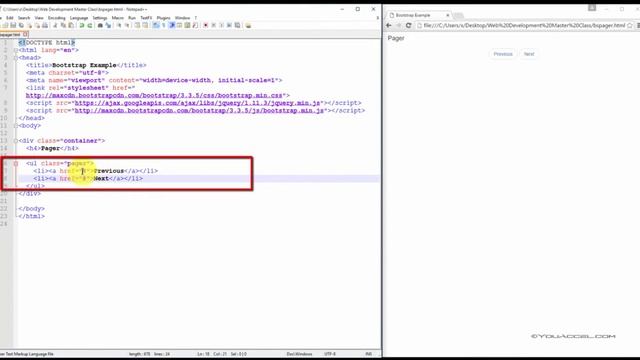This screenshot has width=640, height=360.
Task: Open the Run menu
Action: pos(132,18)
